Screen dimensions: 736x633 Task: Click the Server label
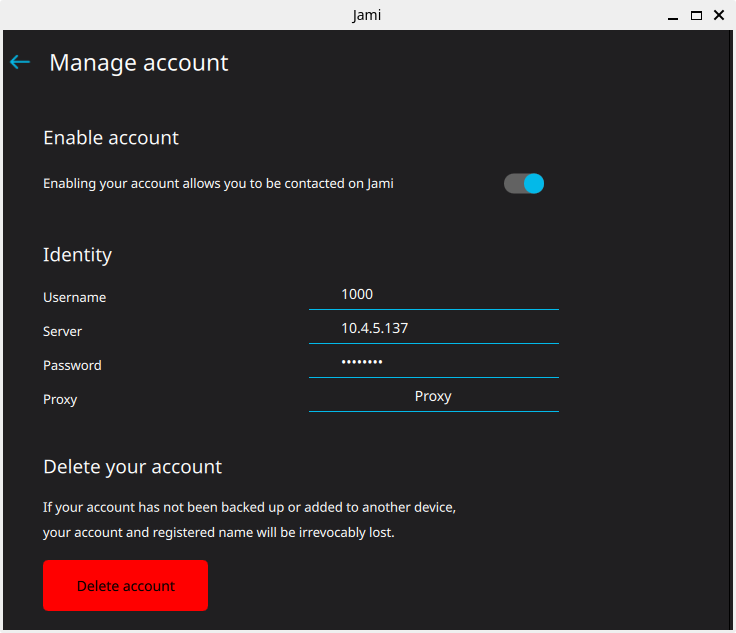pos(62,331)
